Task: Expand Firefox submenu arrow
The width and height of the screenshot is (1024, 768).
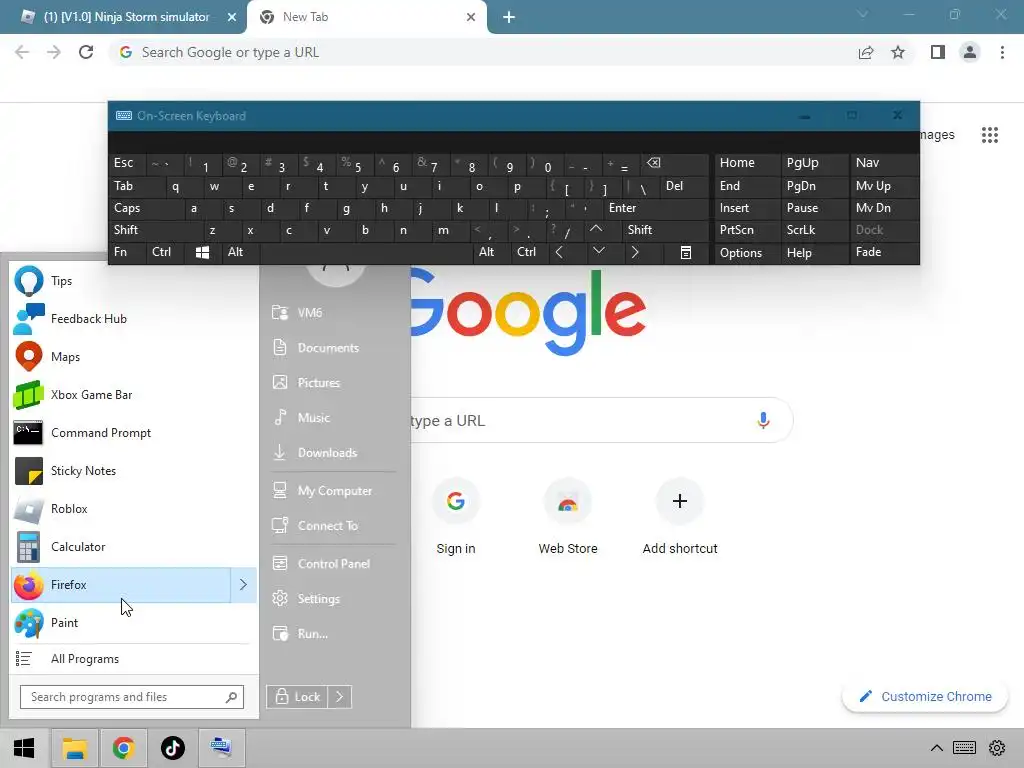Action: (x=243, y=584)
